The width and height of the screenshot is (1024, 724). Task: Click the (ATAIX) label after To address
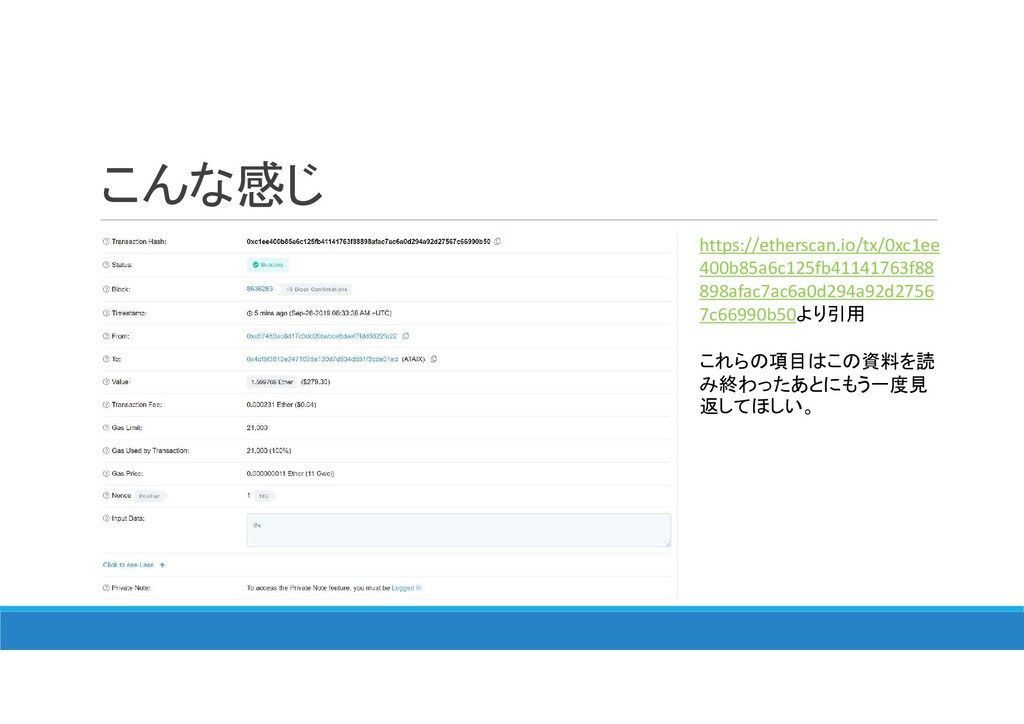(413, 359)
